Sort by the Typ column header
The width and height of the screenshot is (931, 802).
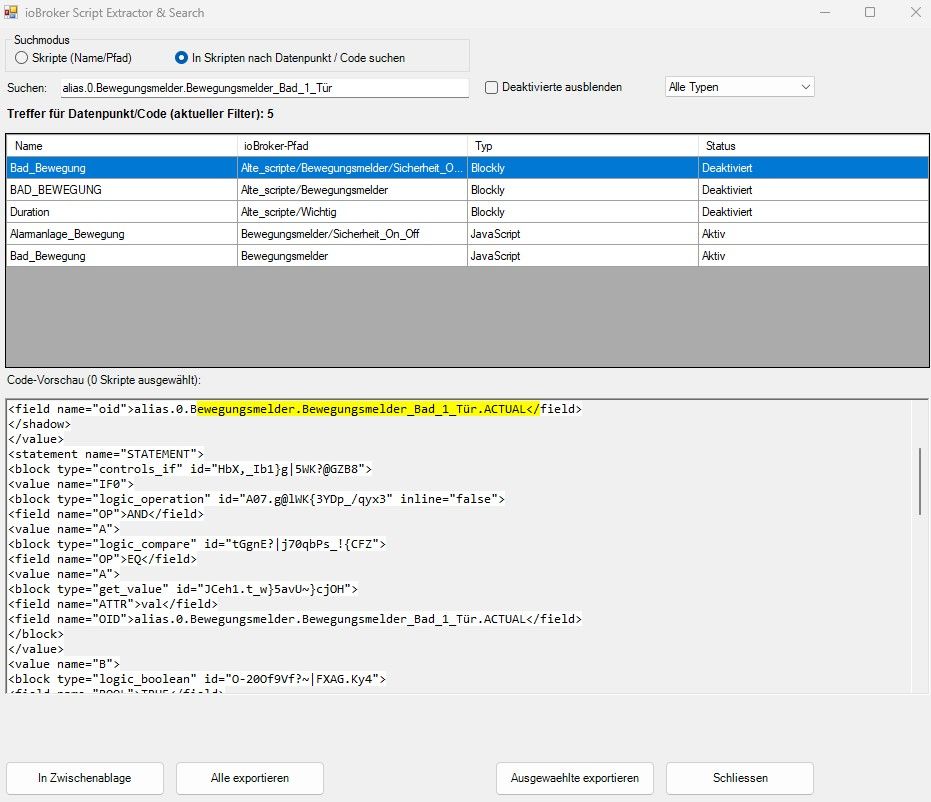[582, 145]
